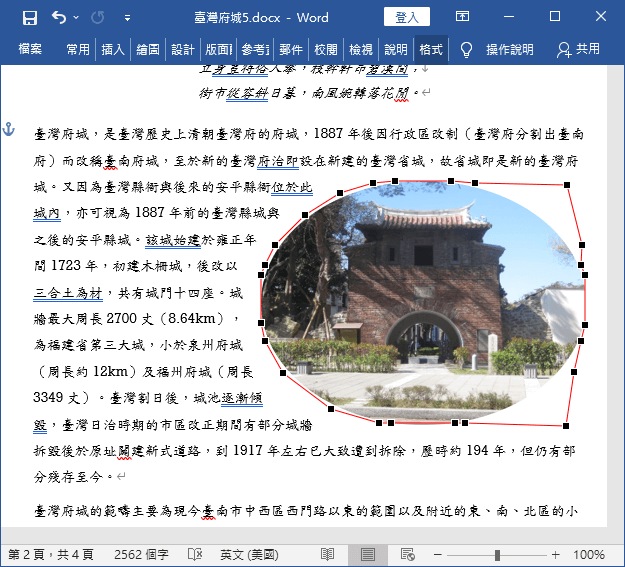Click the zoom in plus icon

point(556,555)
